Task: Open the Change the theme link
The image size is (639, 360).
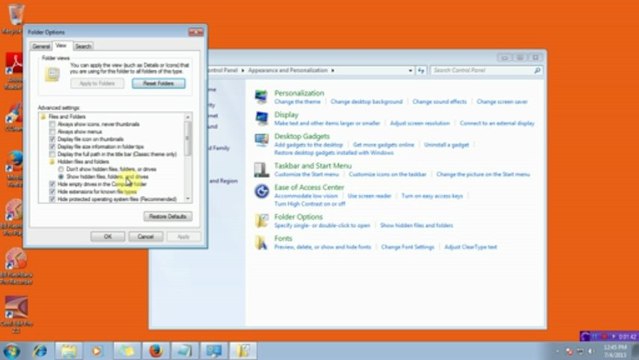Action: (297, 102)
